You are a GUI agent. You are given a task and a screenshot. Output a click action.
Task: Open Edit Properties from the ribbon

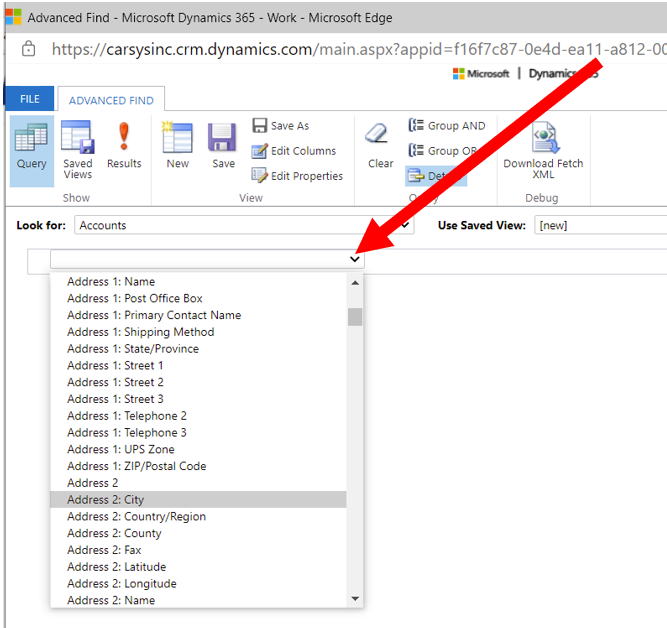pos(297,176)
